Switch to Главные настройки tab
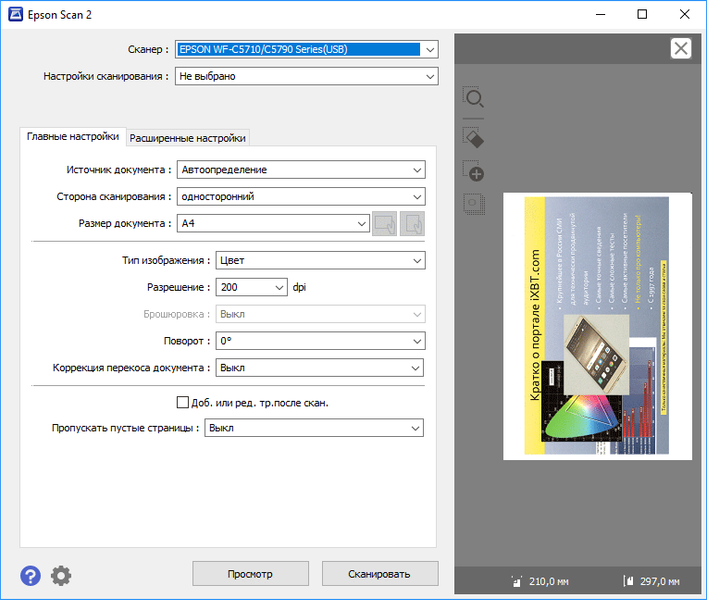The width and height of the screenshot is (707, 600). coord(73,137)
